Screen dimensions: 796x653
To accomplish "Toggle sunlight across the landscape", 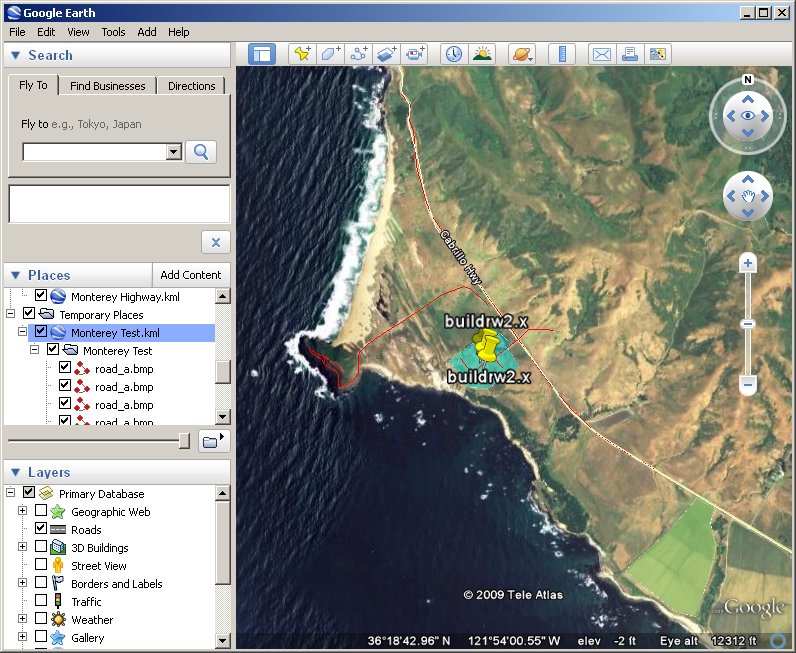I will (482, 54).
